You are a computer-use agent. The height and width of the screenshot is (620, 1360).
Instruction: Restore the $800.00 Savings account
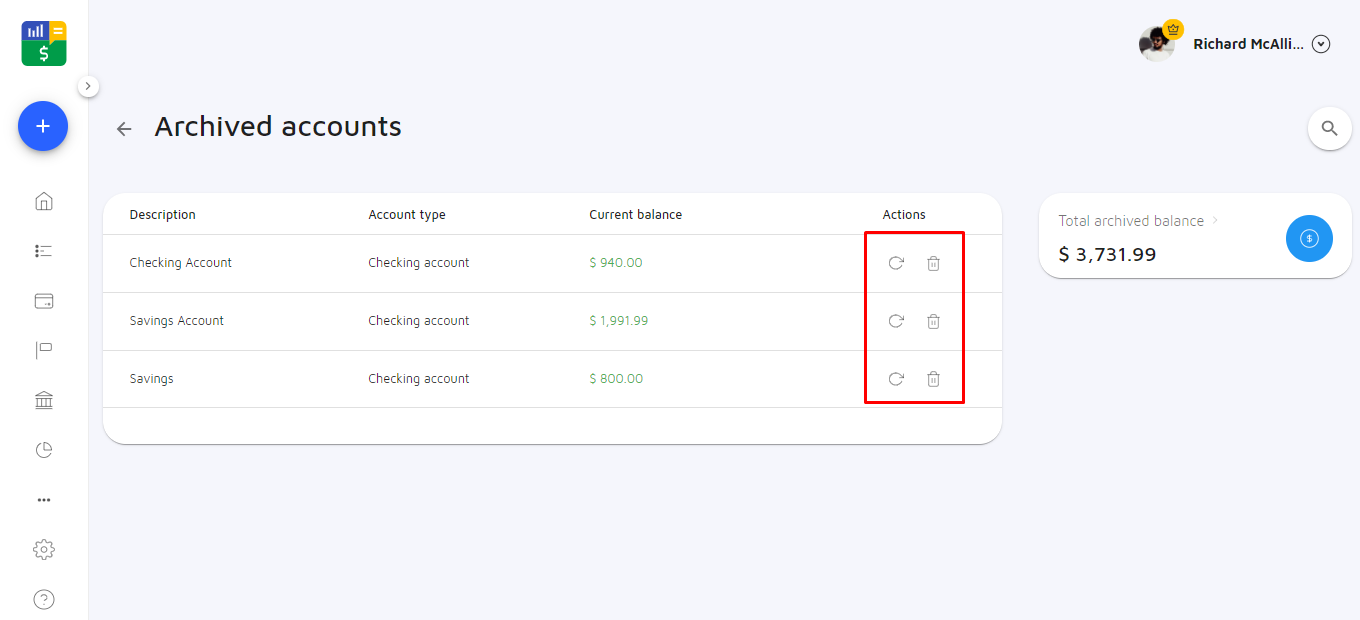[x=896, y=379]
